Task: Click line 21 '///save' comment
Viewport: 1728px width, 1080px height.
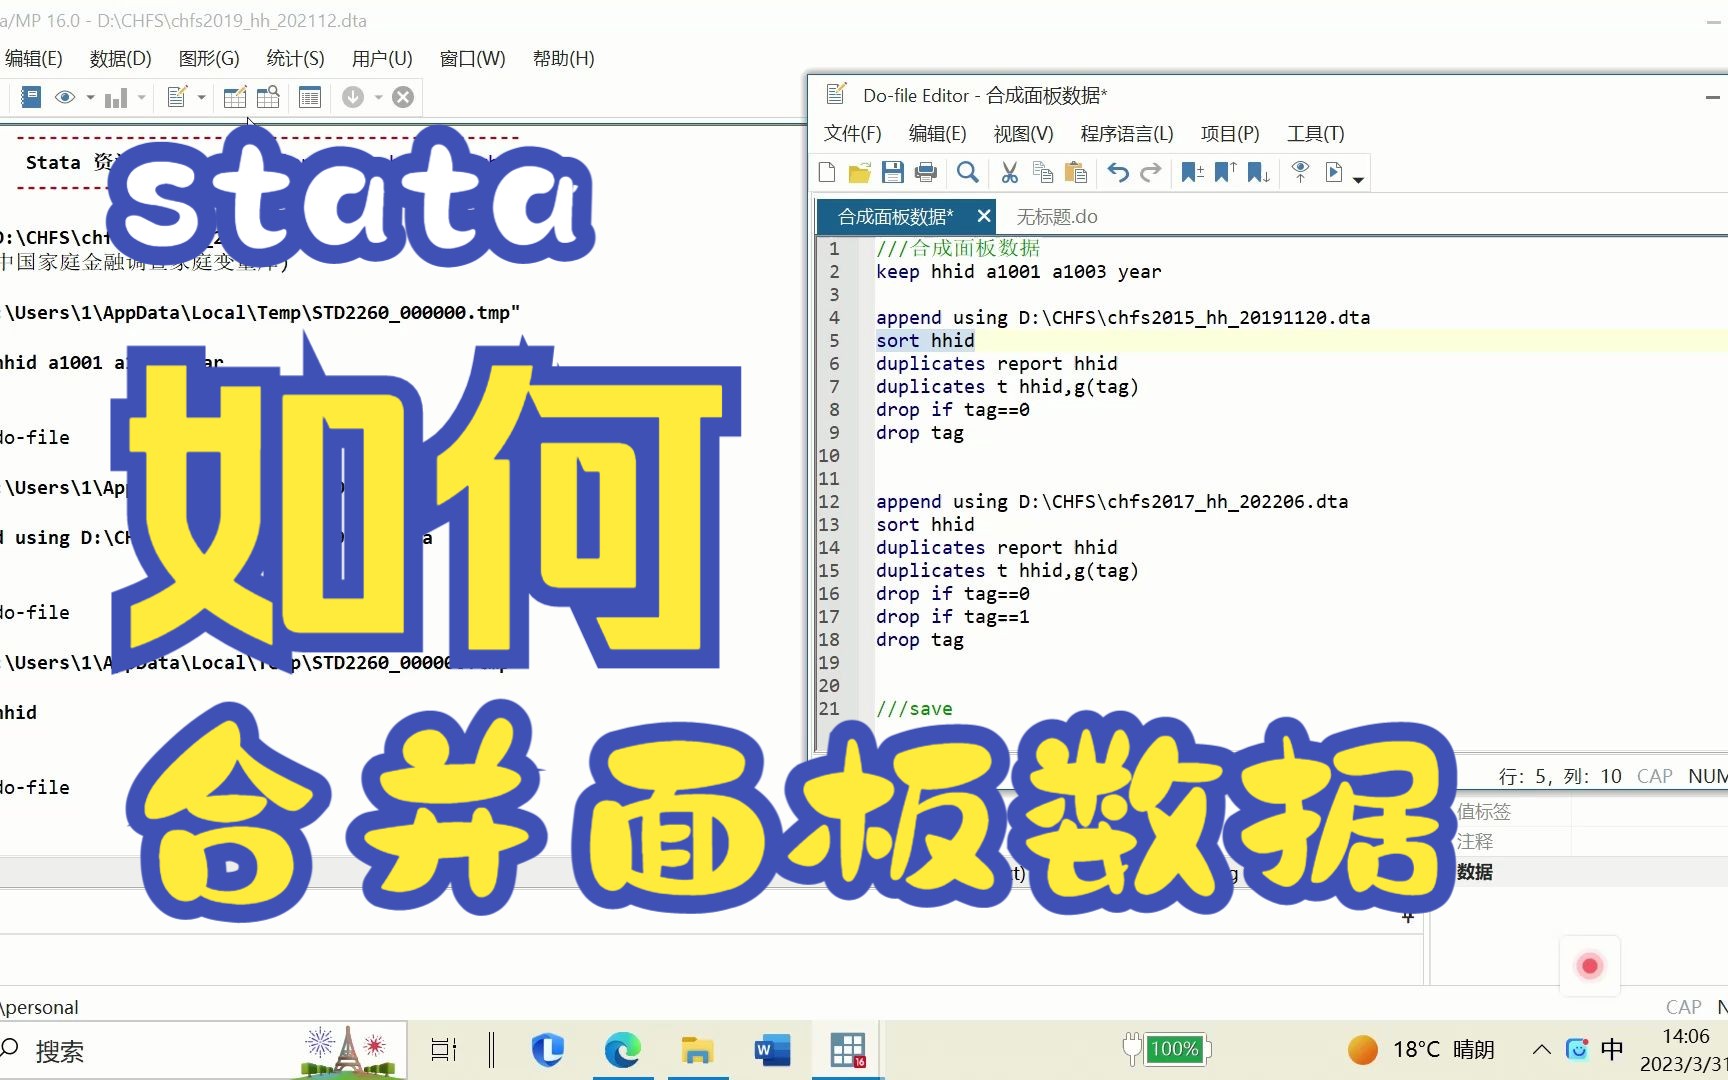Action: tap(914, 708)
